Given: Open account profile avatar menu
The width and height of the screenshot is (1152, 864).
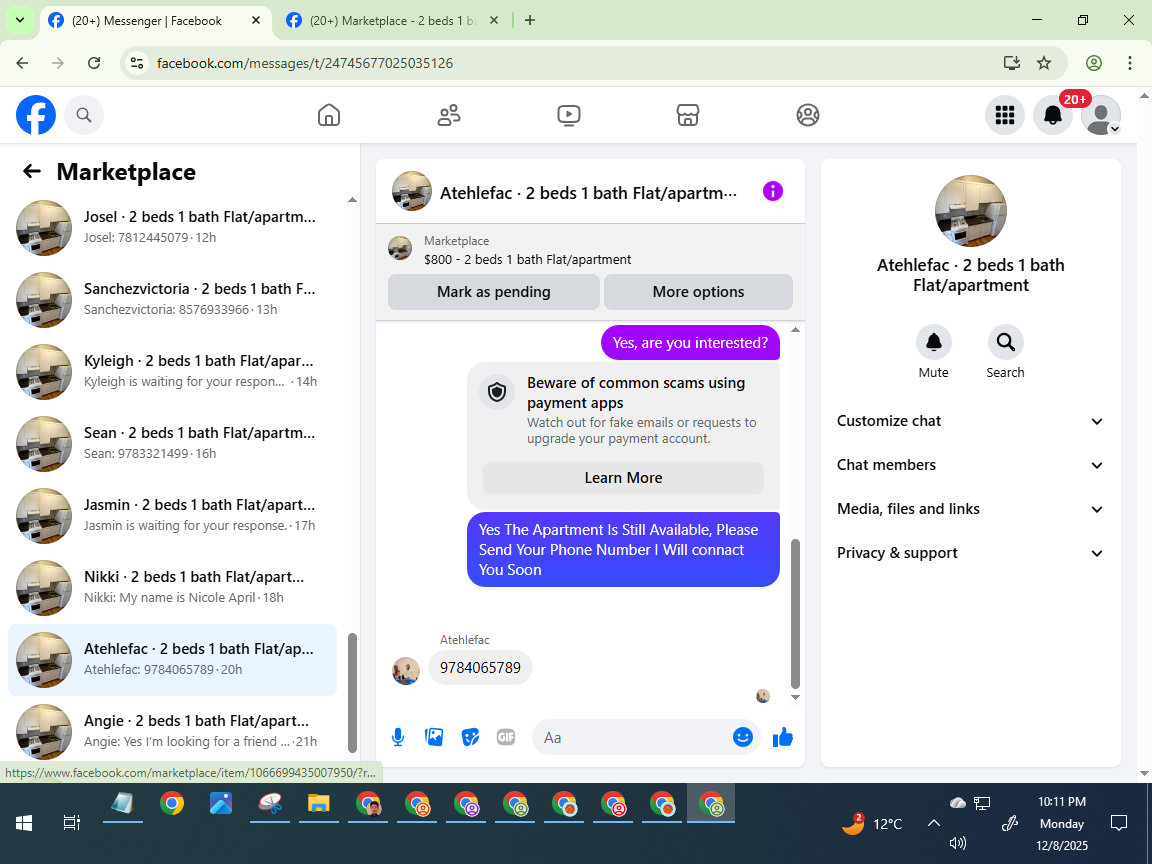Looking at the screenshot, I should (x=1101, y=115).
